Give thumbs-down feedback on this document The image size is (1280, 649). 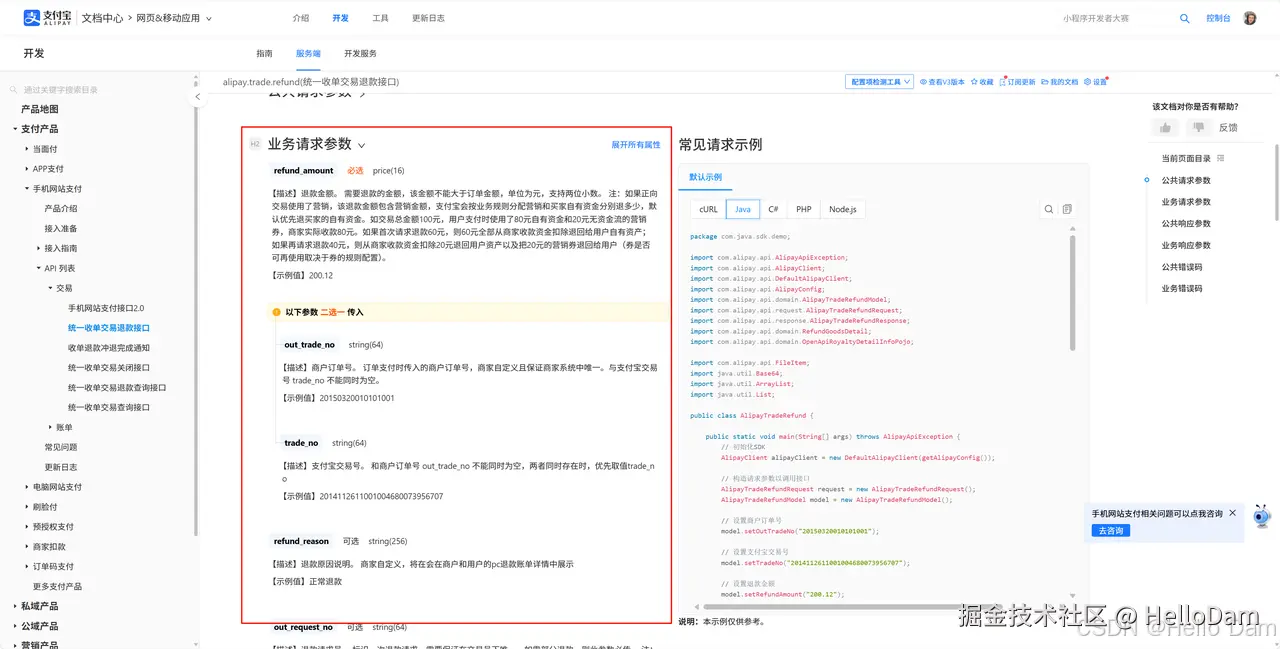[x=1199, y=127]
